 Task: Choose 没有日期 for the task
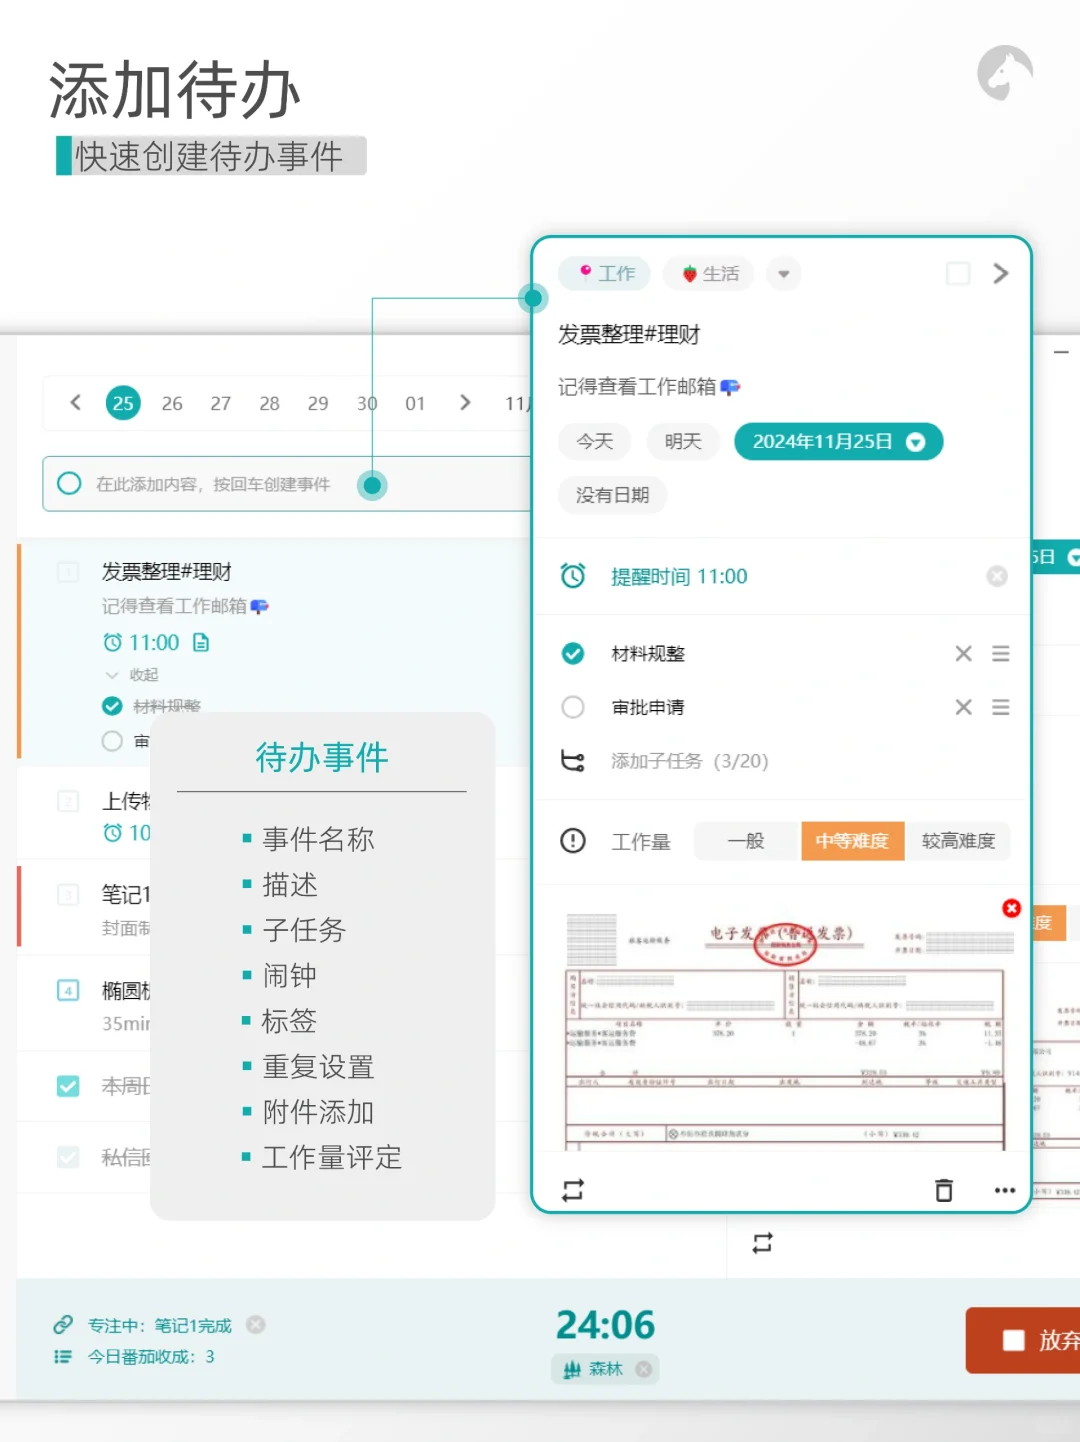click(611, 495)
